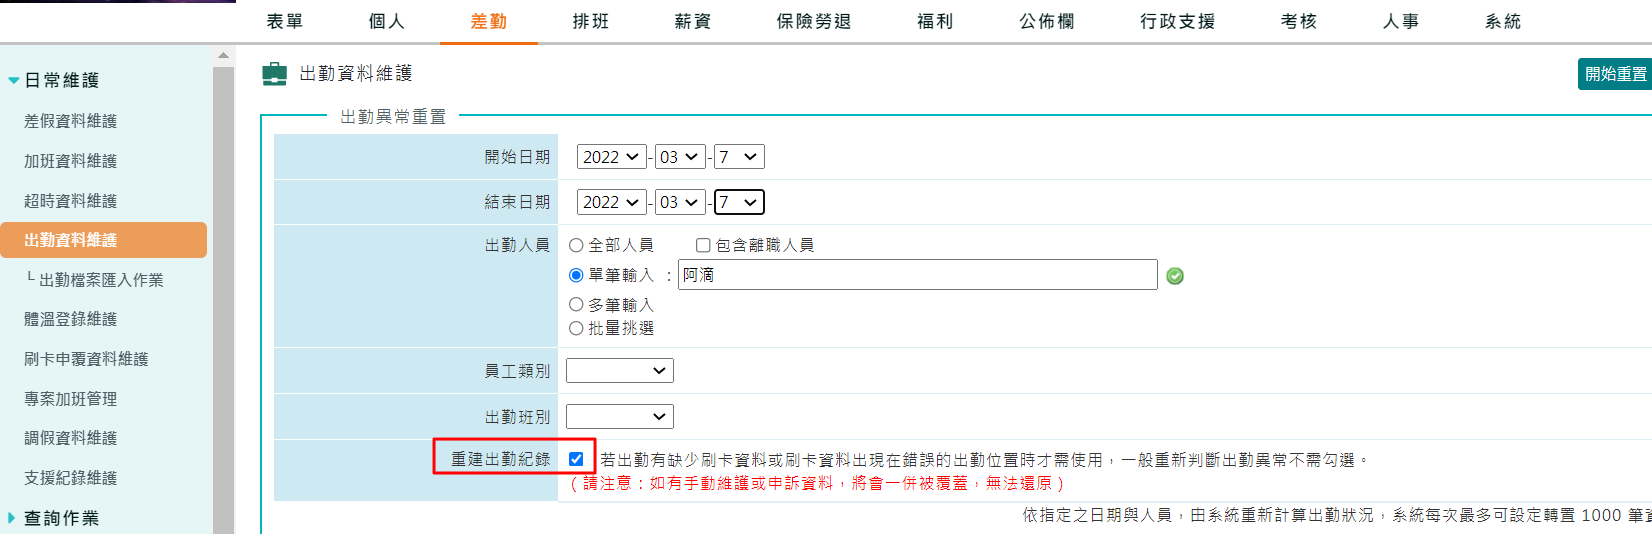Switch to the 福利 tab
Screen dimensions: 1652x534
935,21
